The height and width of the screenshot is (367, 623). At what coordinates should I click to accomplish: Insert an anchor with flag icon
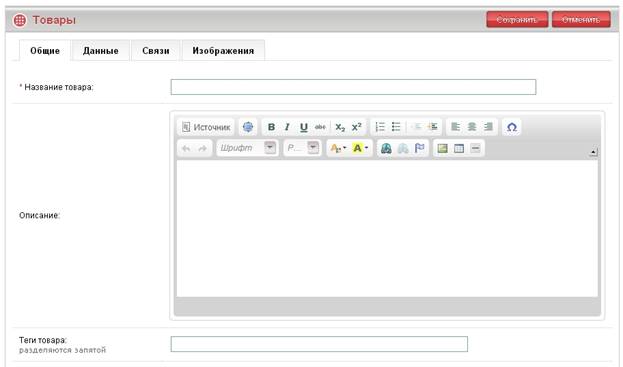[x=419, y=149]
